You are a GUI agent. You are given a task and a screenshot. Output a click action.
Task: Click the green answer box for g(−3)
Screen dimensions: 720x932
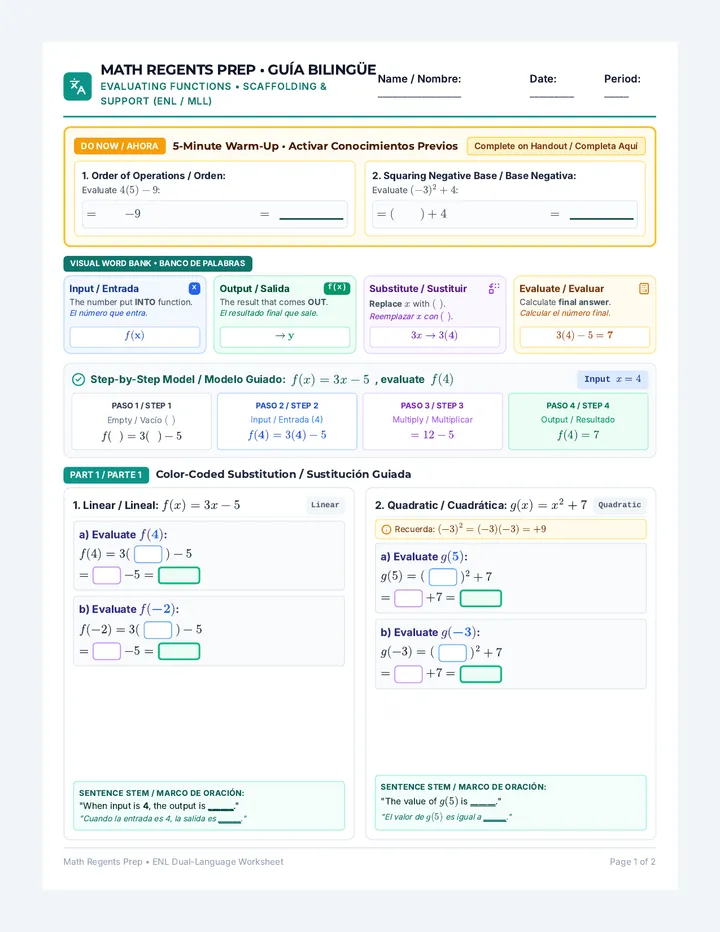(x=481, y=674)
